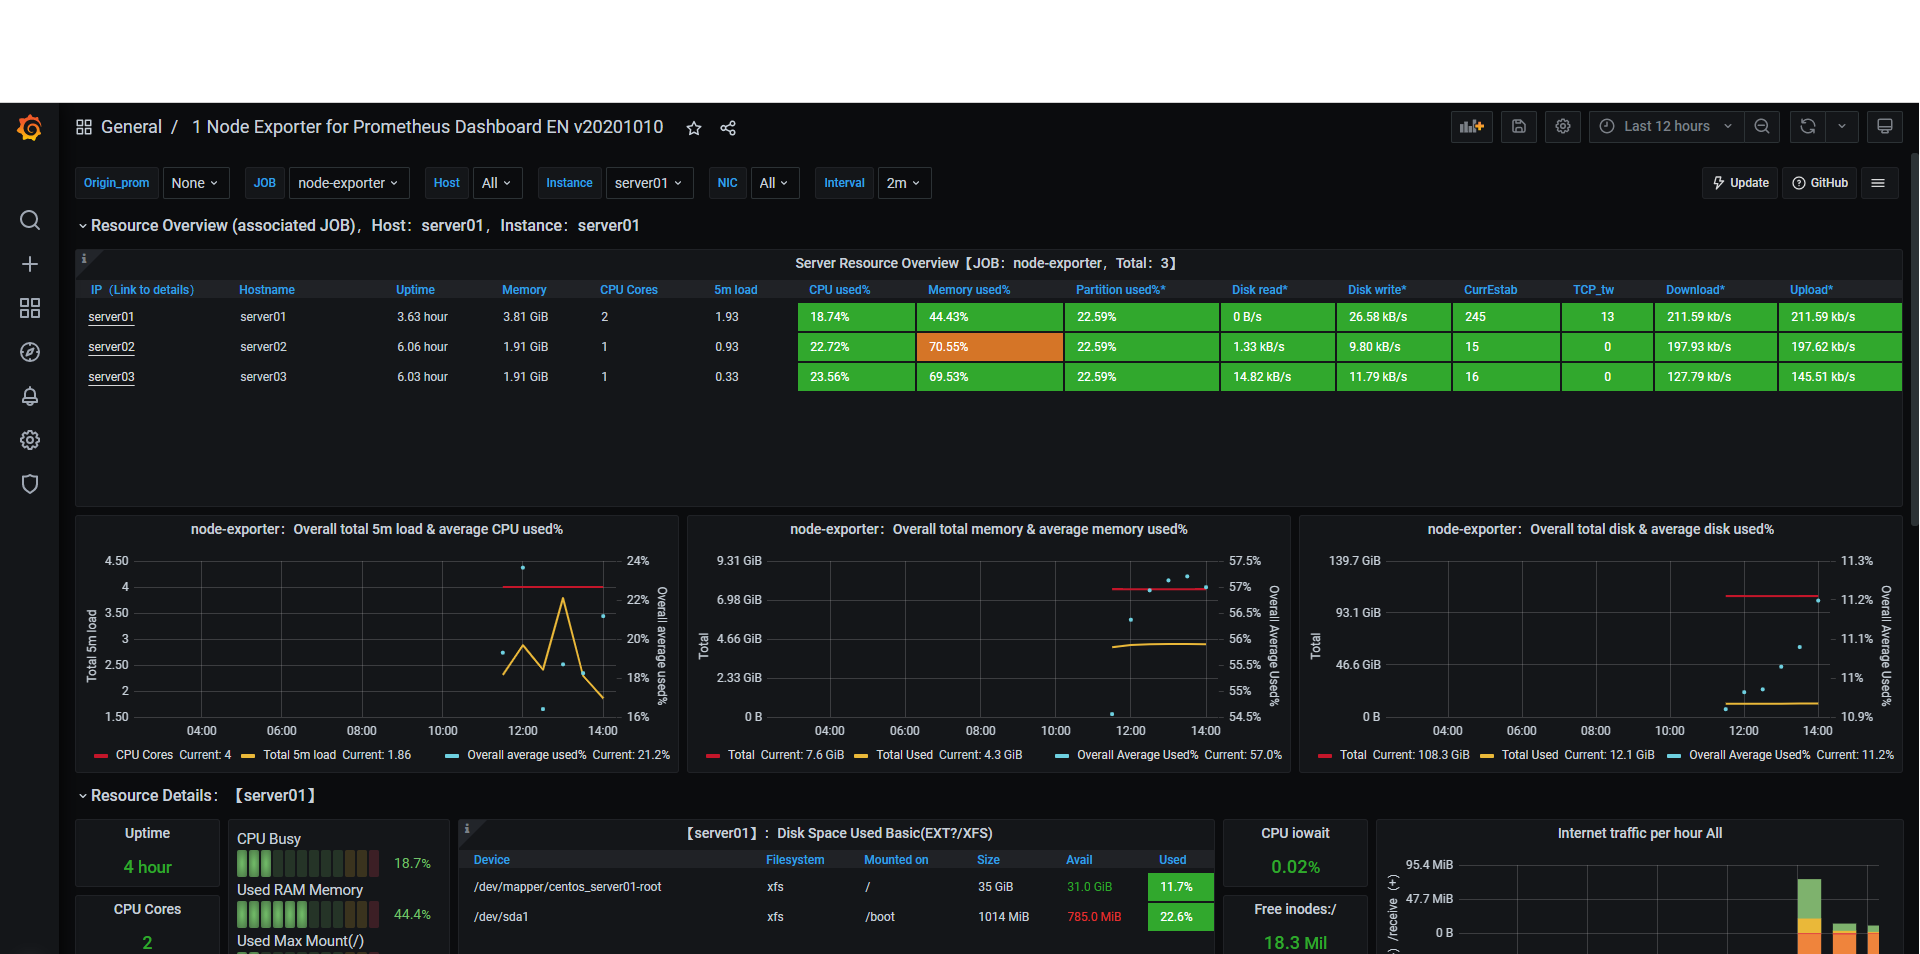Click the /dev/sda1 device row
1920x954 pixels.
[x=836, y=917]
